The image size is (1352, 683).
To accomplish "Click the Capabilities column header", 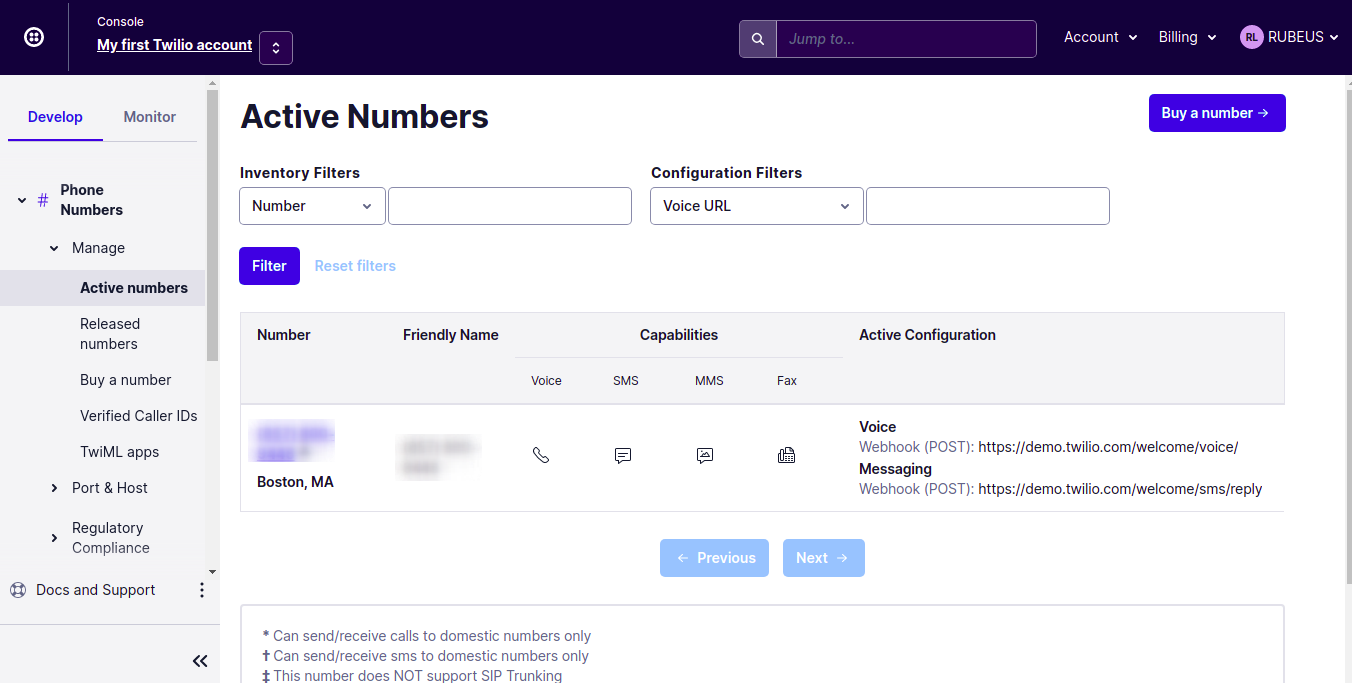I will (679, 335).
